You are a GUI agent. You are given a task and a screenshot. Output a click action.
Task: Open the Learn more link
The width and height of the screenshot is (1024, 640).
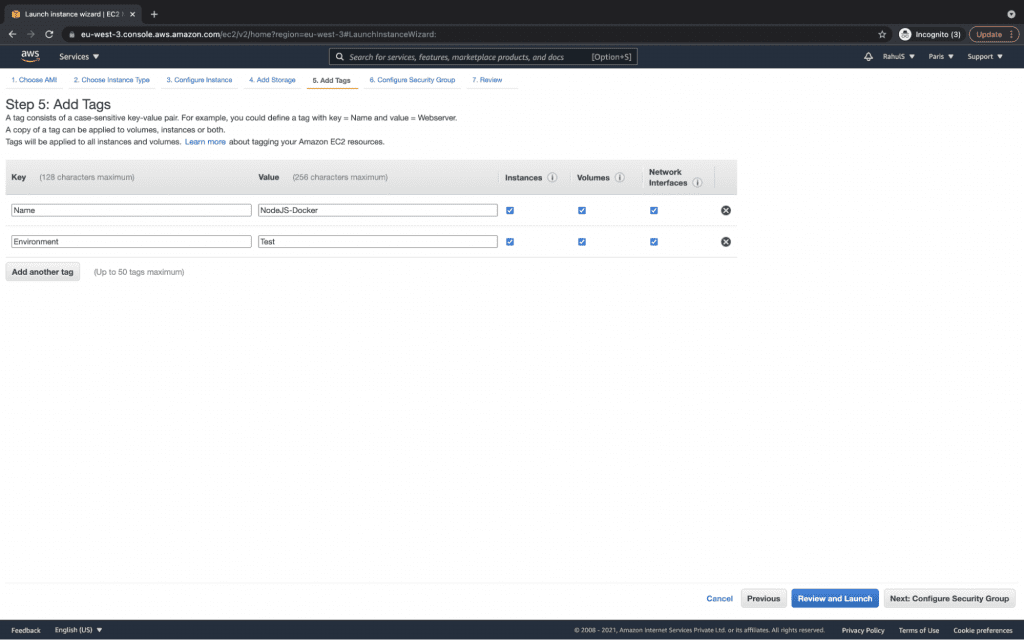(205, 142)
